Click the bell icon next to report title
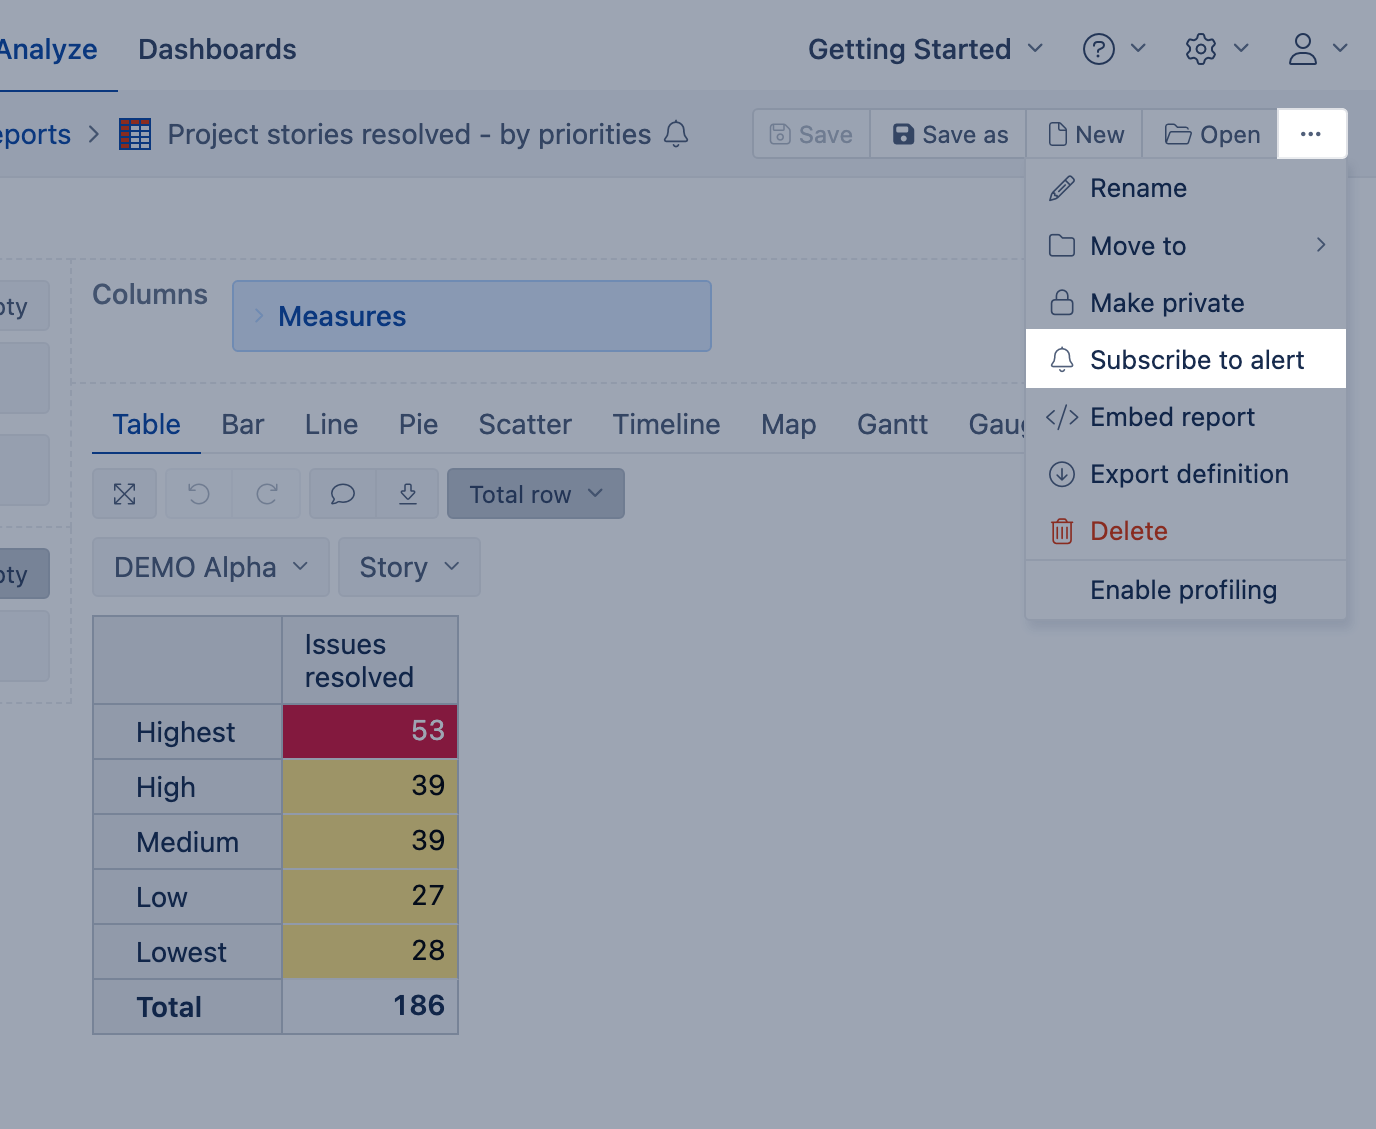Screen dimensions: 1376x1129 pos(676,134)
